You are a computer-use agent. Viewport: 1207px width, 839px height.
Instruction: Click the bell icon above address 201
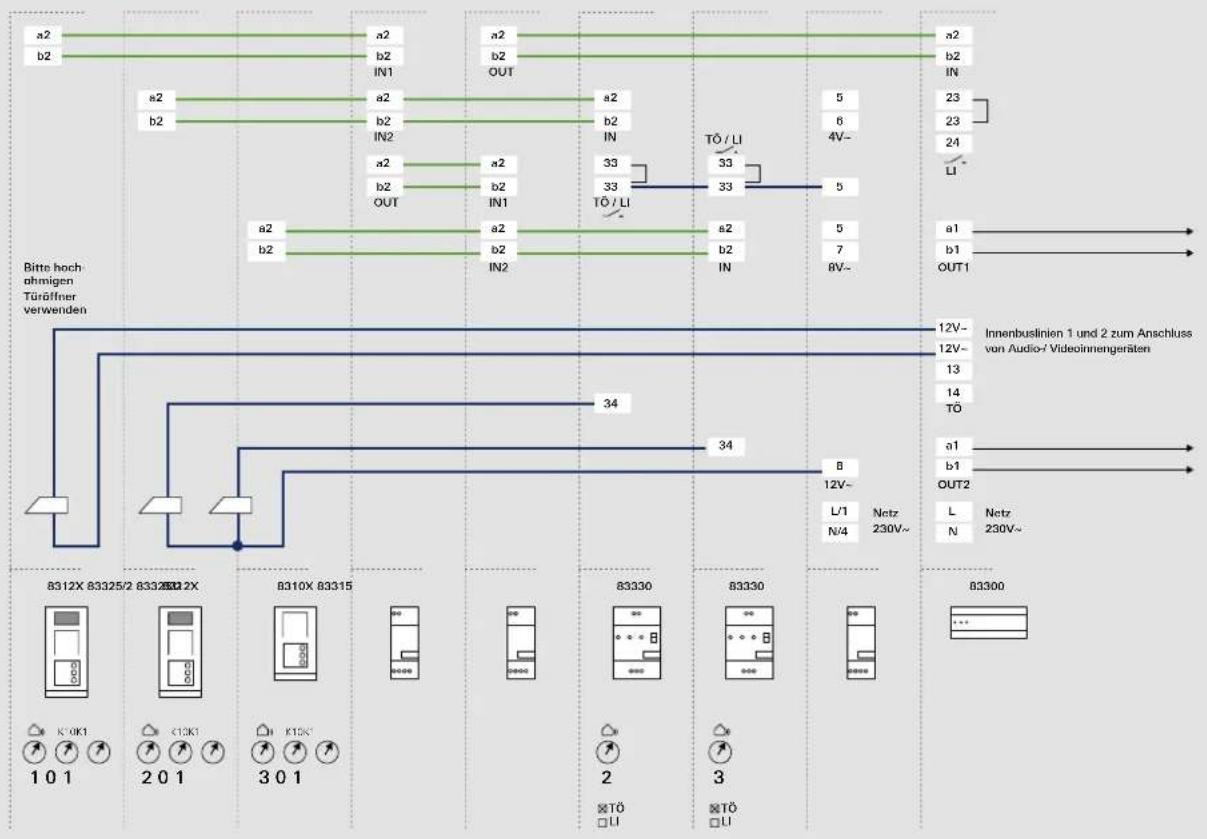(x=149, y=729)
